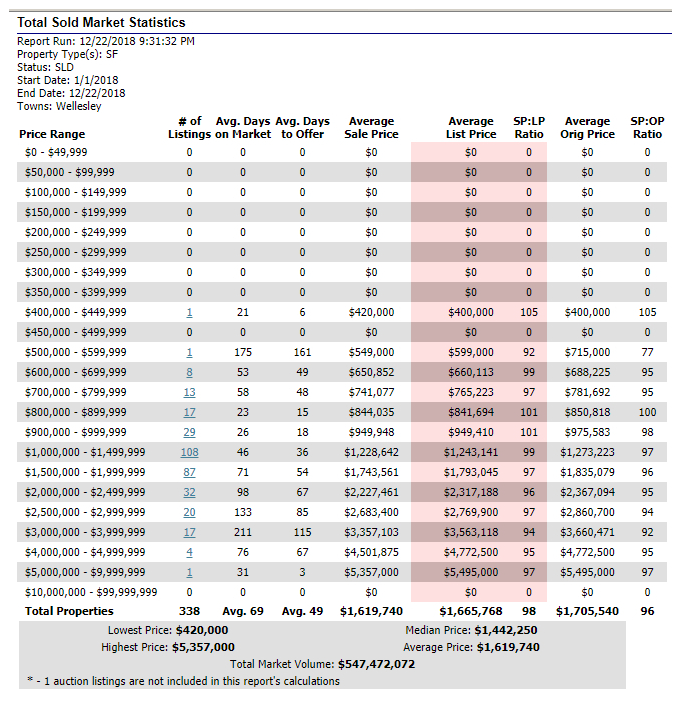The width and height of the screenshot is (681, 706).
Task: Click the Average List Price column header
Action: (x=471, y=128)
